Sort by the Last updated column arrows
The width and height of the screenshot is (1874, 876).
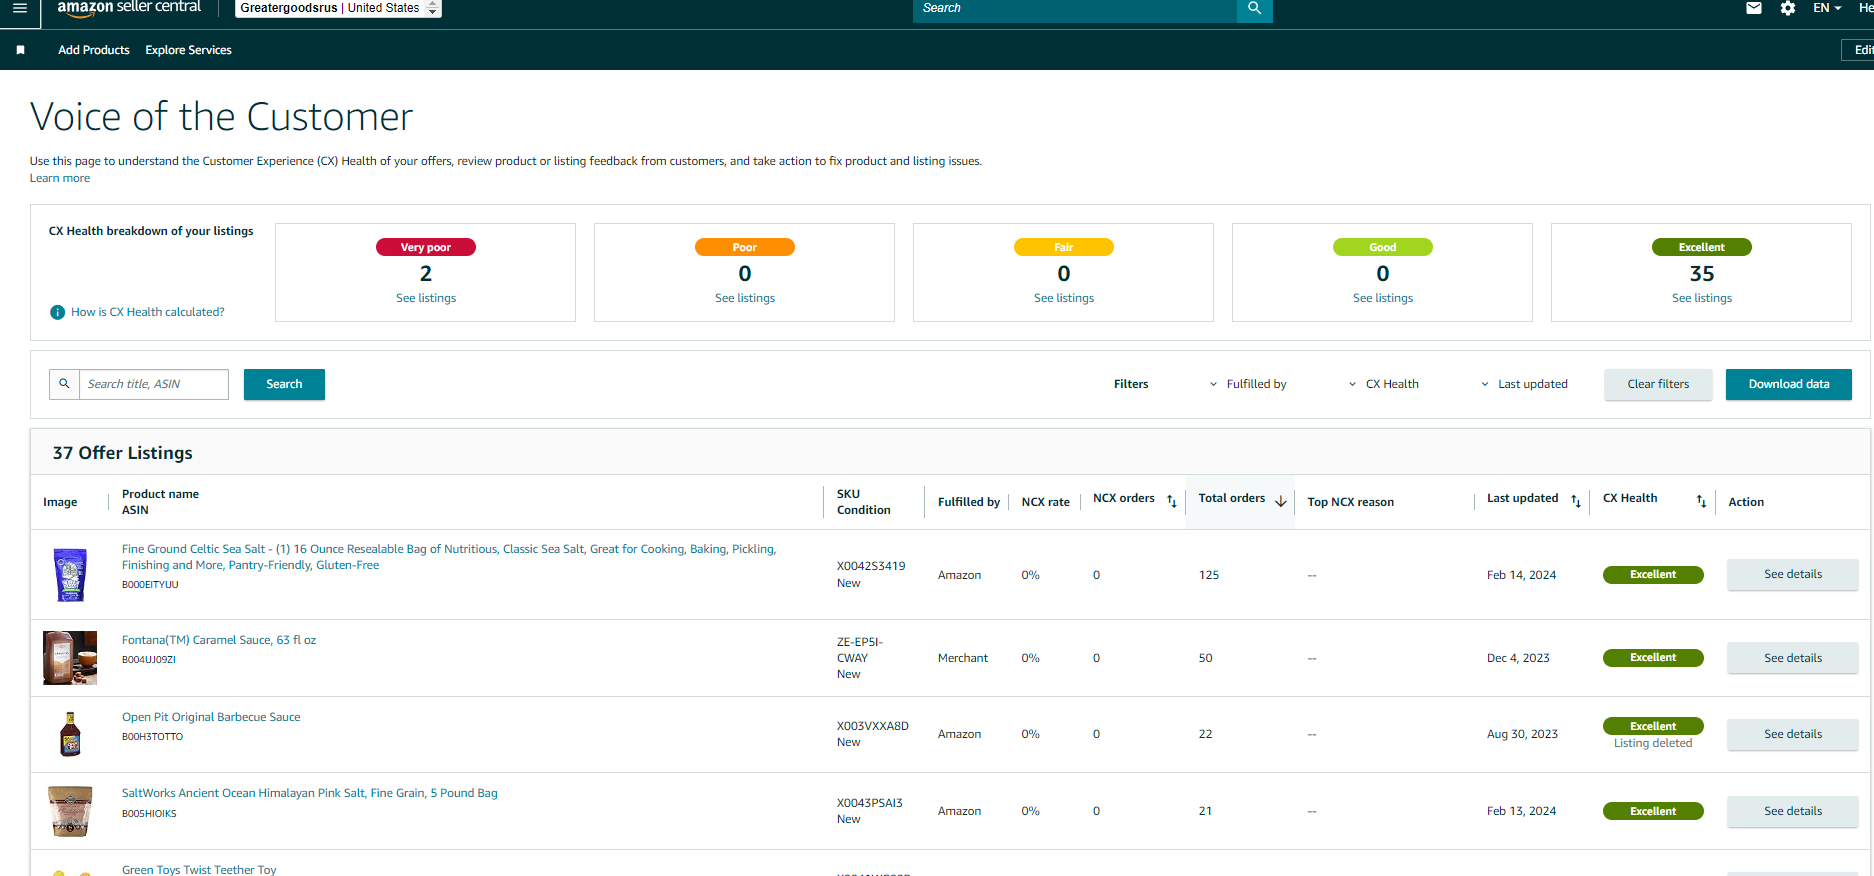pyautogui.click(x=1576, y=501)
